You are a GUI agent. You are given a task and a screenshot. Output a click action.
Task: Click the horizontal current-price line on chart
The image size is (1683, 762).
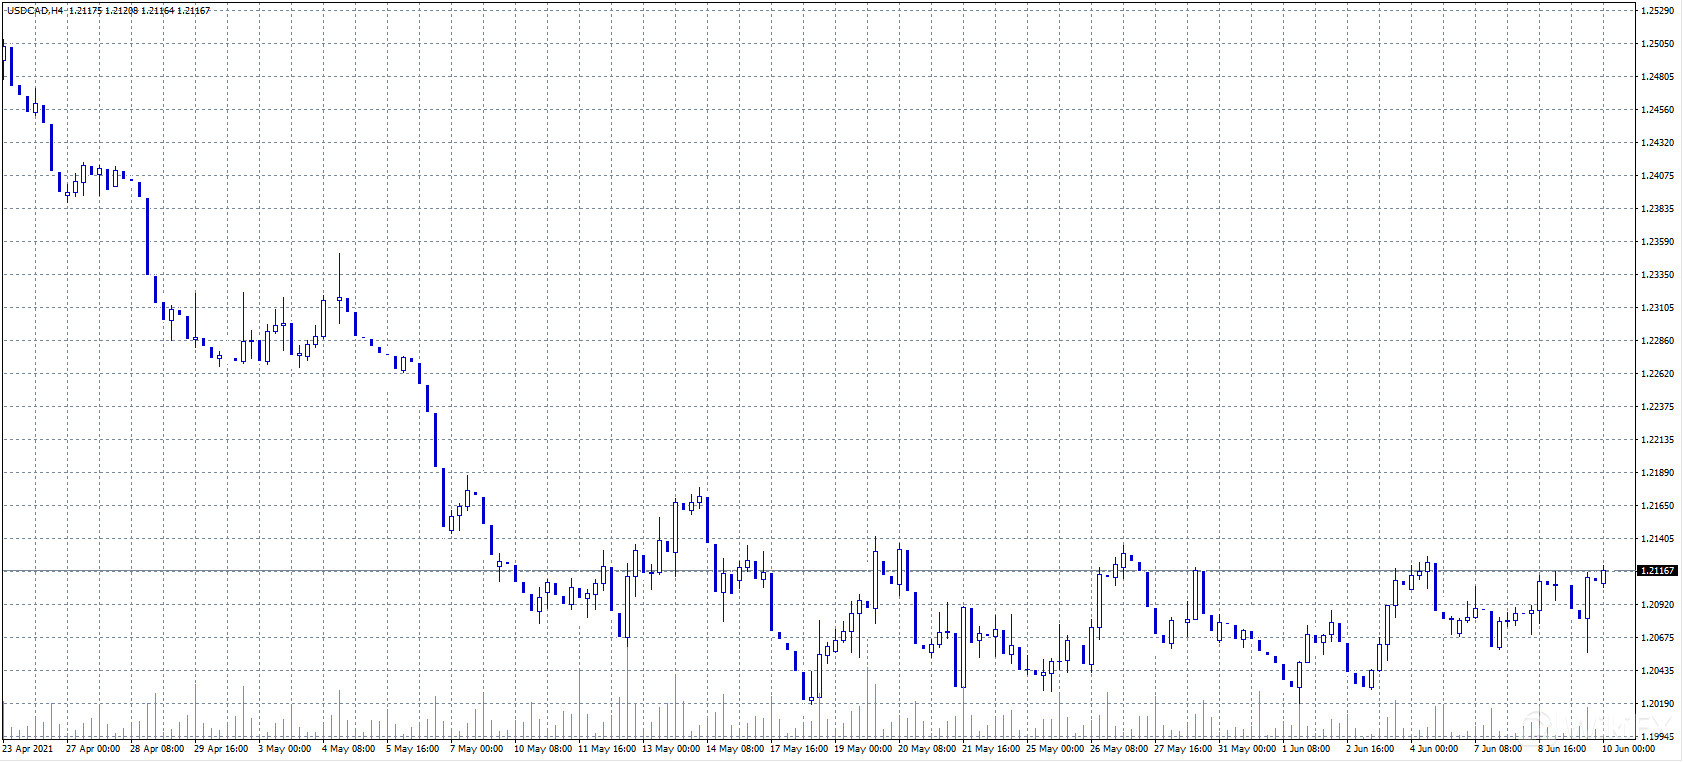coord(800,571)
